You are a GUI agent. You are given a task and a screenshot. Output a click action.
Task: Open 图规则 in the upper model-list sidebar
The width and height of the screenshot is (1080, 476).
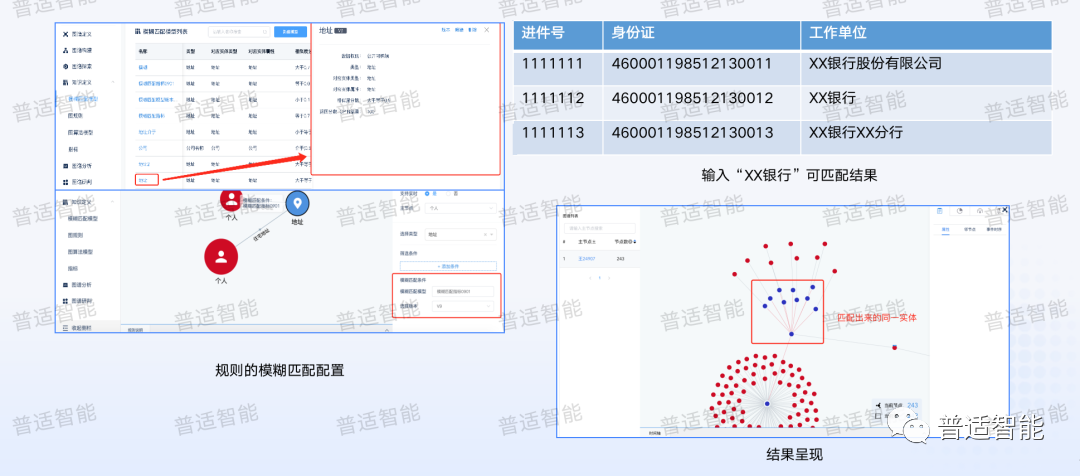point(75,116)
